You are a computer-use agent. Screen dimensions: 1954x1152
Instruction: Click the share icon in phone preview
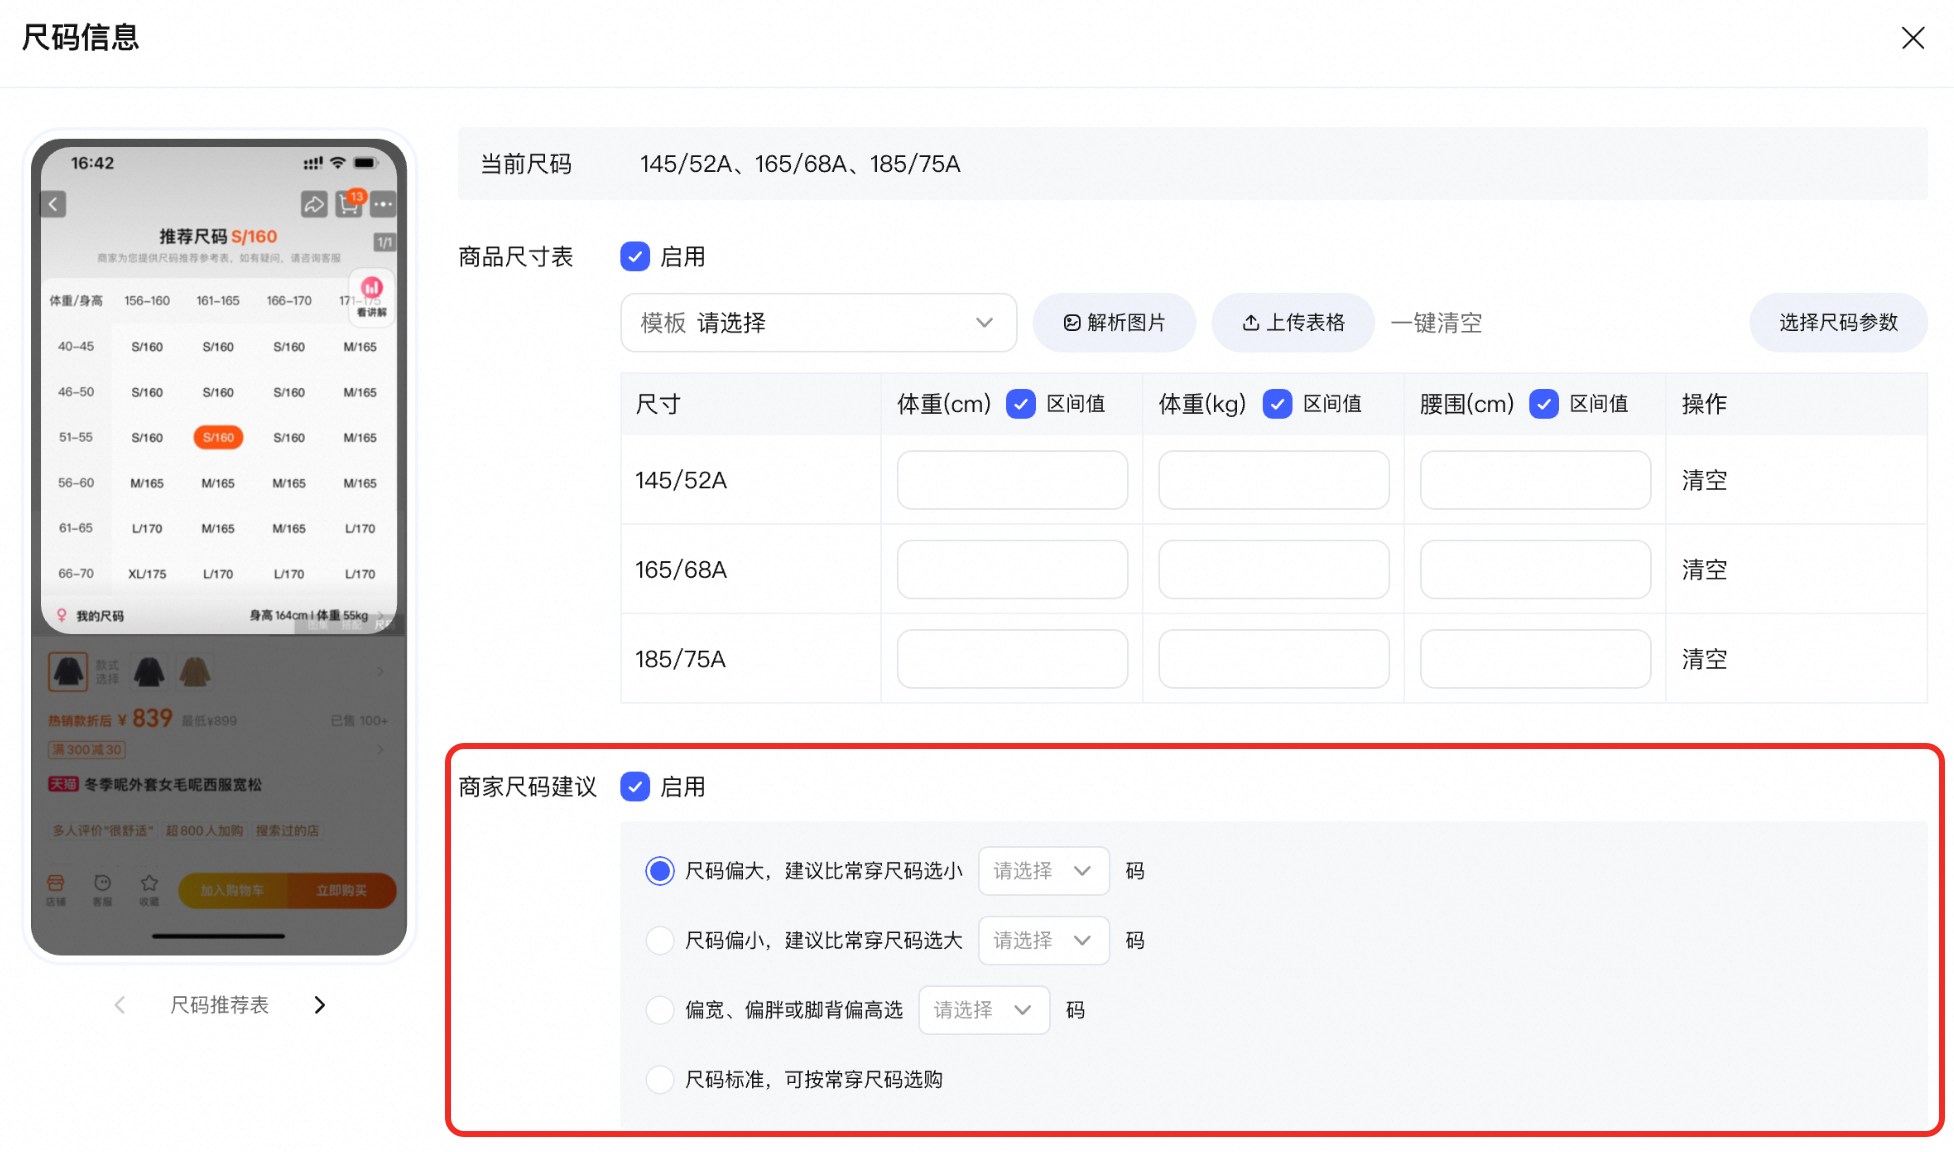[x=314, y=205]
